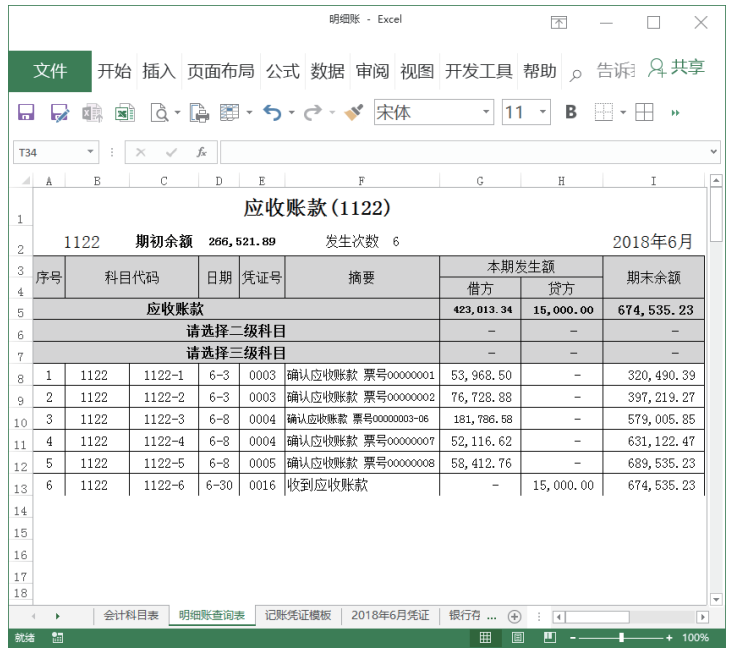
Task: Open the borders dropdown arrow
Action: coord(623,112)
